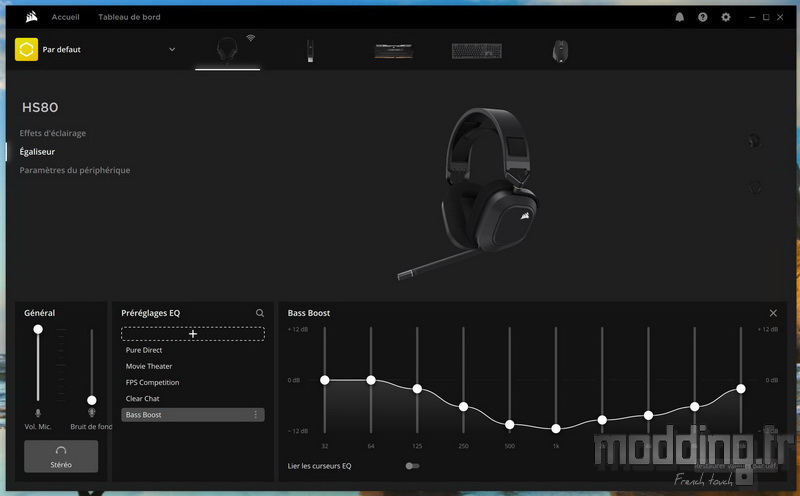Toggle Lier les curseurs EQ switch
The width and height of the screenshot is (800, 496).
412,466
